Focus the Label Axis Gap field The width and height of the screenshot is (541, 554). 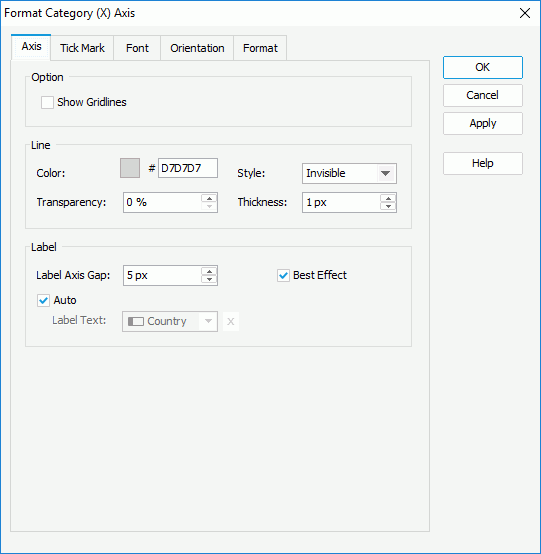pyautogui.click(x=163, y=276)
